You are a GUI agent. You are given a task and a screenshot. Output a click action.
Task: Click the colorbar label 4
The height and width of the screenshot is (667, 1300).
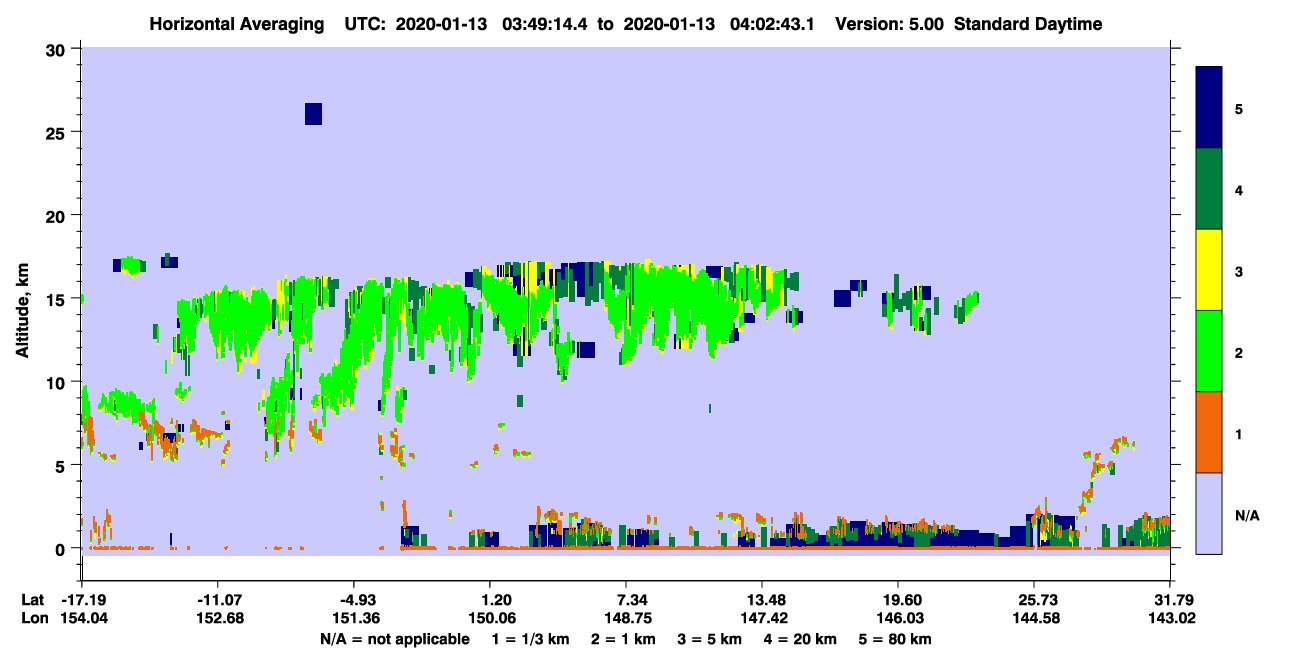[x=1239, y=189]
